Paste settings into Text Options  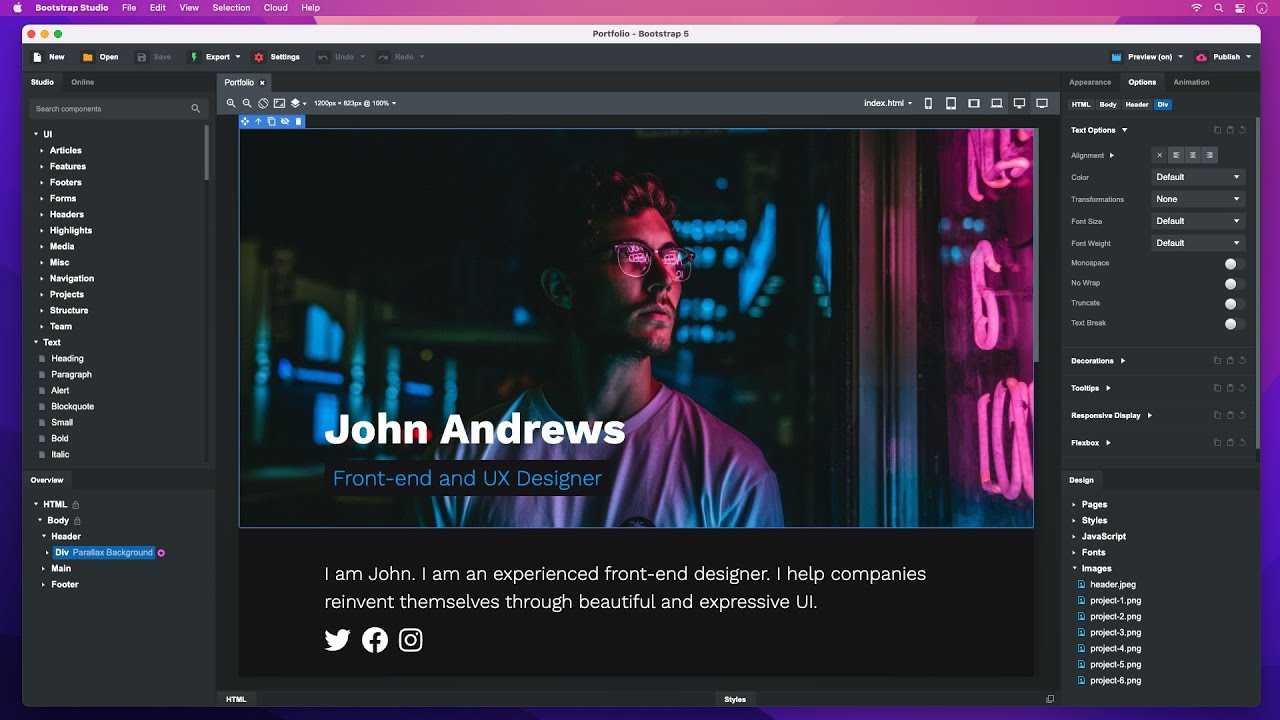click(1230, 130)
